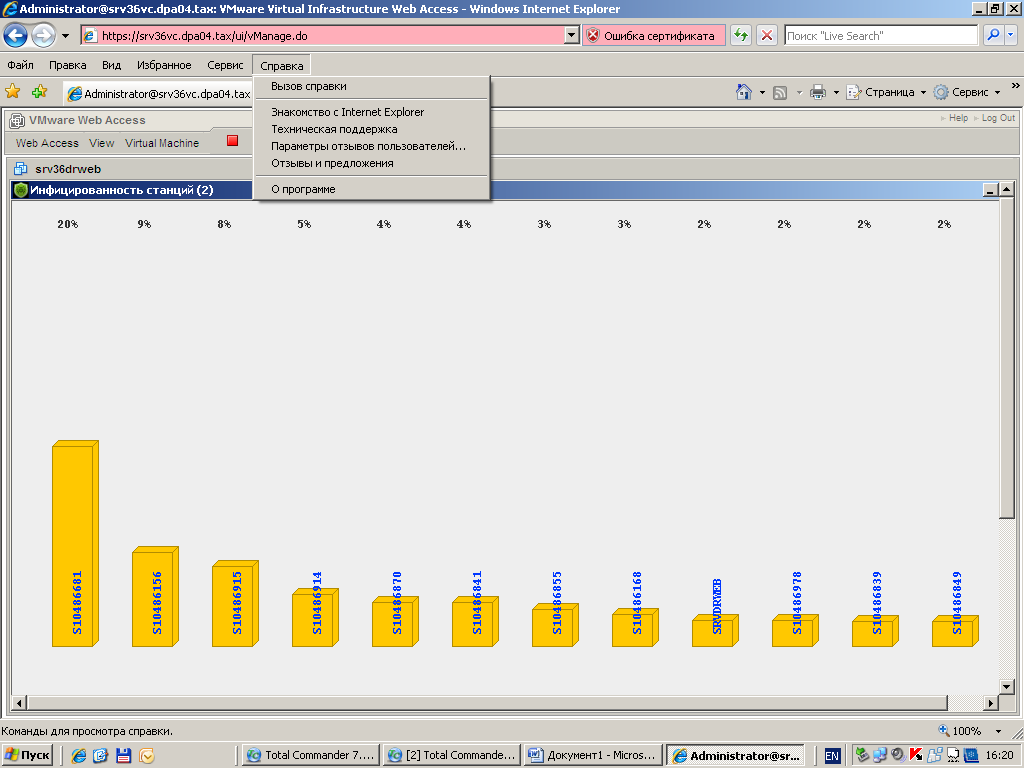The image size is (1024, 768).
Task: Click the Home page icon
Action: [743, 92]
